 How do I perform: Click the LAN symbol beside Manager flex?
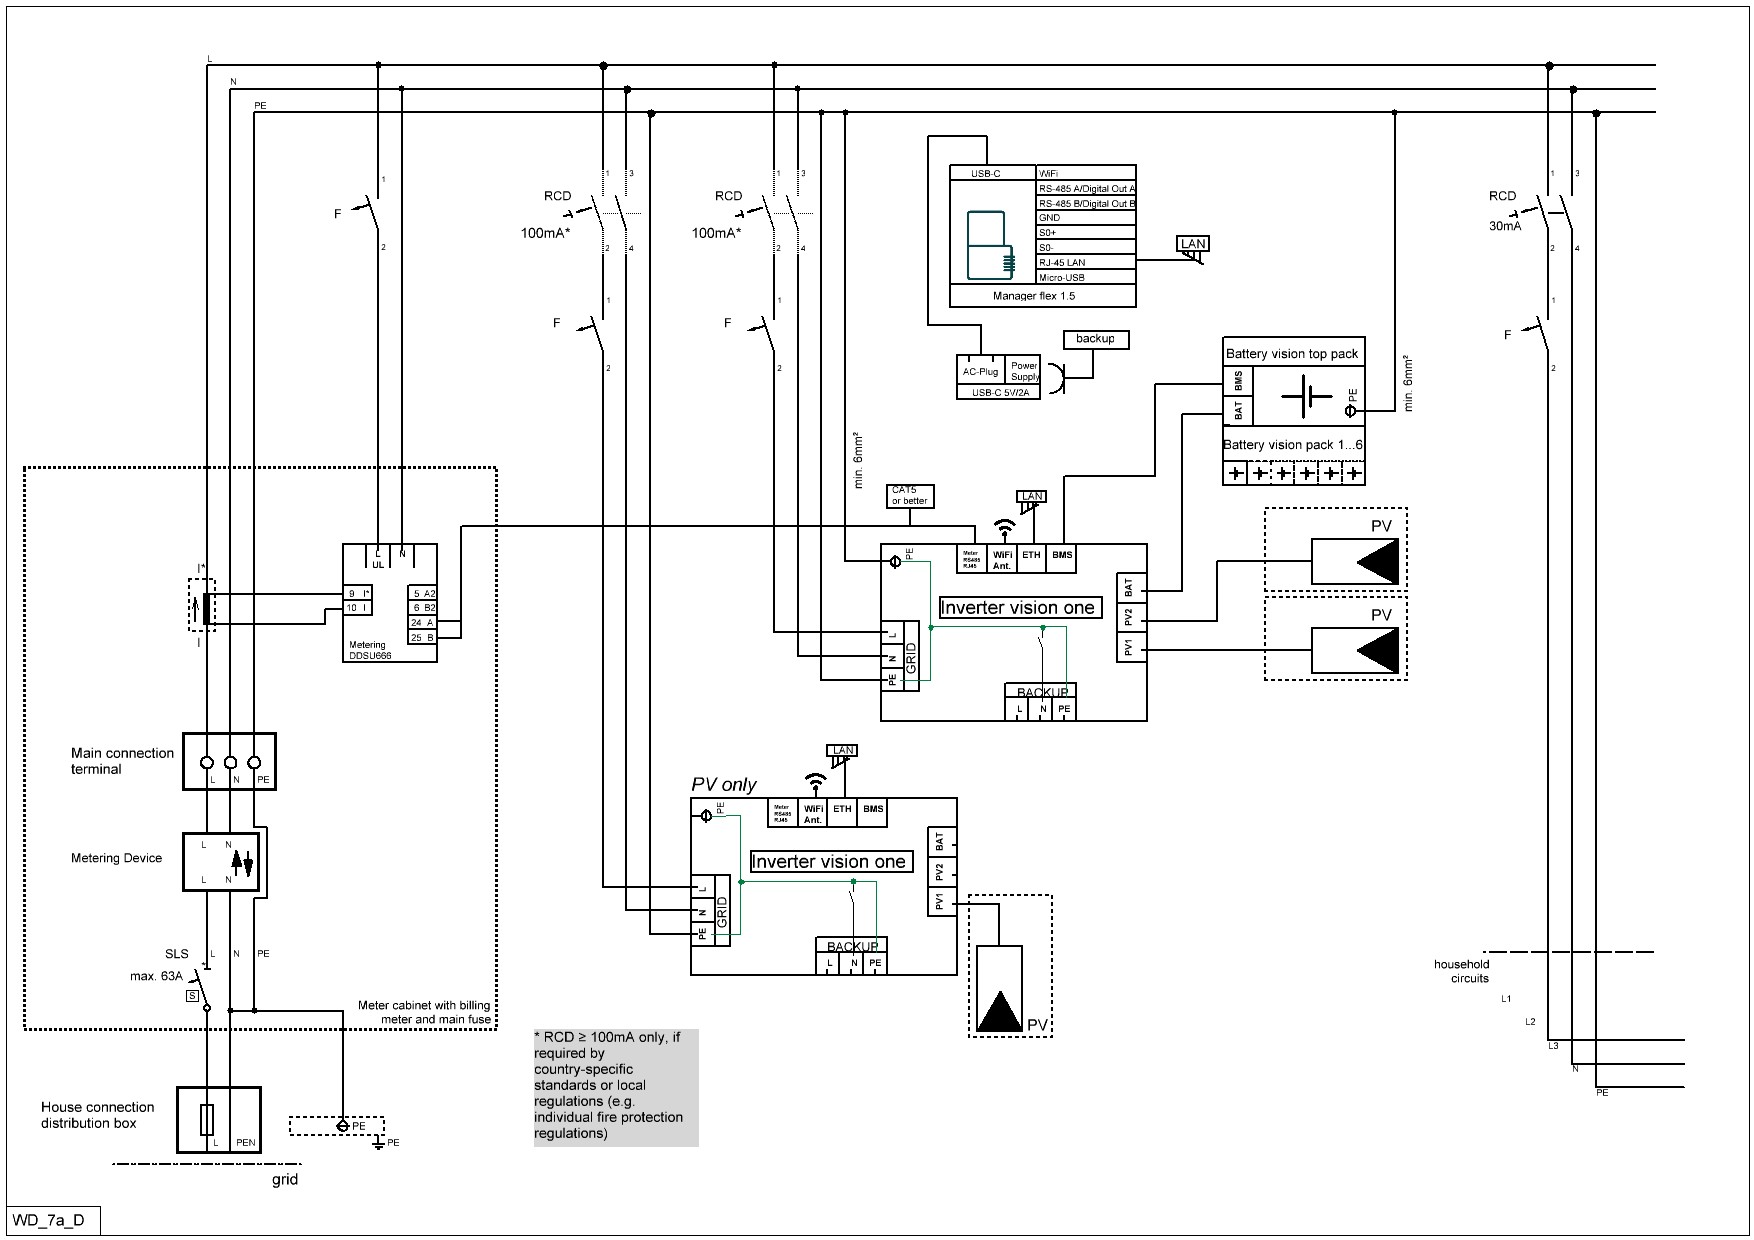point(1193,247)
